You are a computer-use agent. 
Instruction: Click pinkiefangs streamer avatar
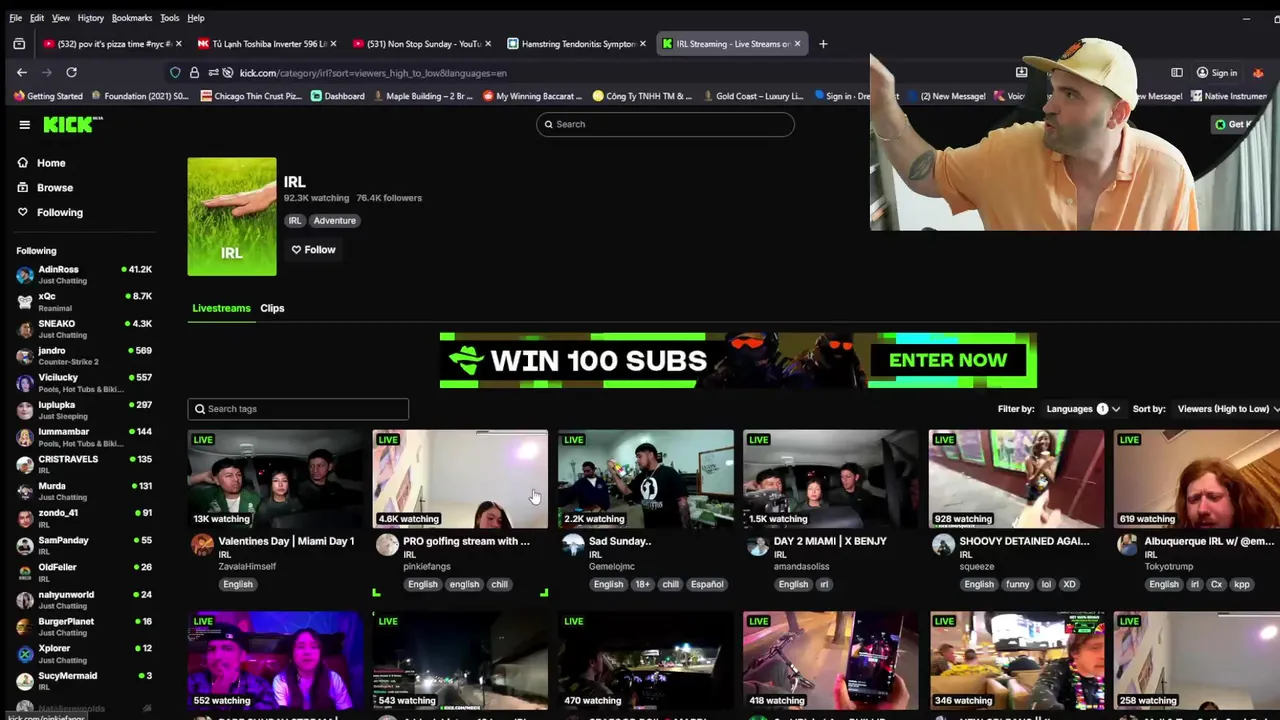pos(387,544)
